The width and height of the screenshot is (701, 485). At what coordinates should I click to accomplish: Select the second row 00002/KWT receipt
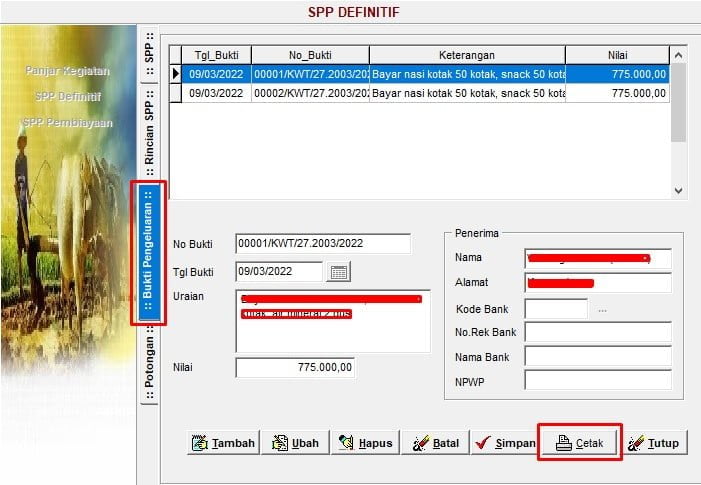(x=310, y=93)
